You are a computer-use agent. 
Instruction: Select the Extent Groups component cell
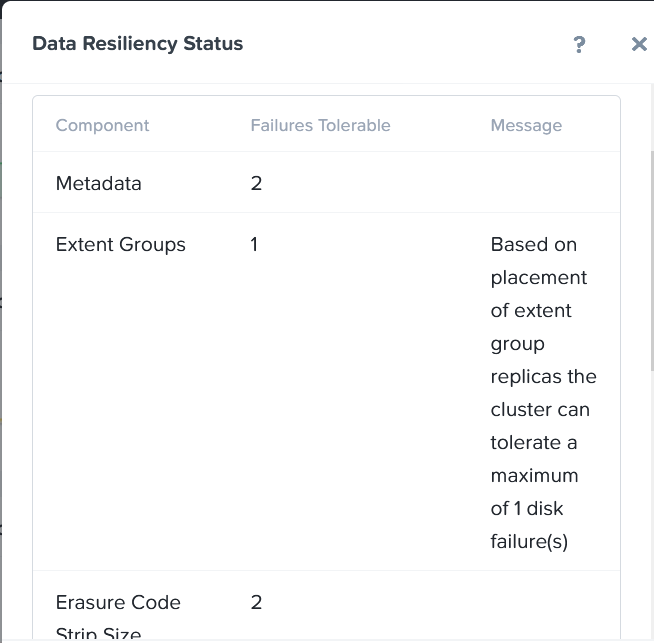pyautogui.click(x=121, y=244)
